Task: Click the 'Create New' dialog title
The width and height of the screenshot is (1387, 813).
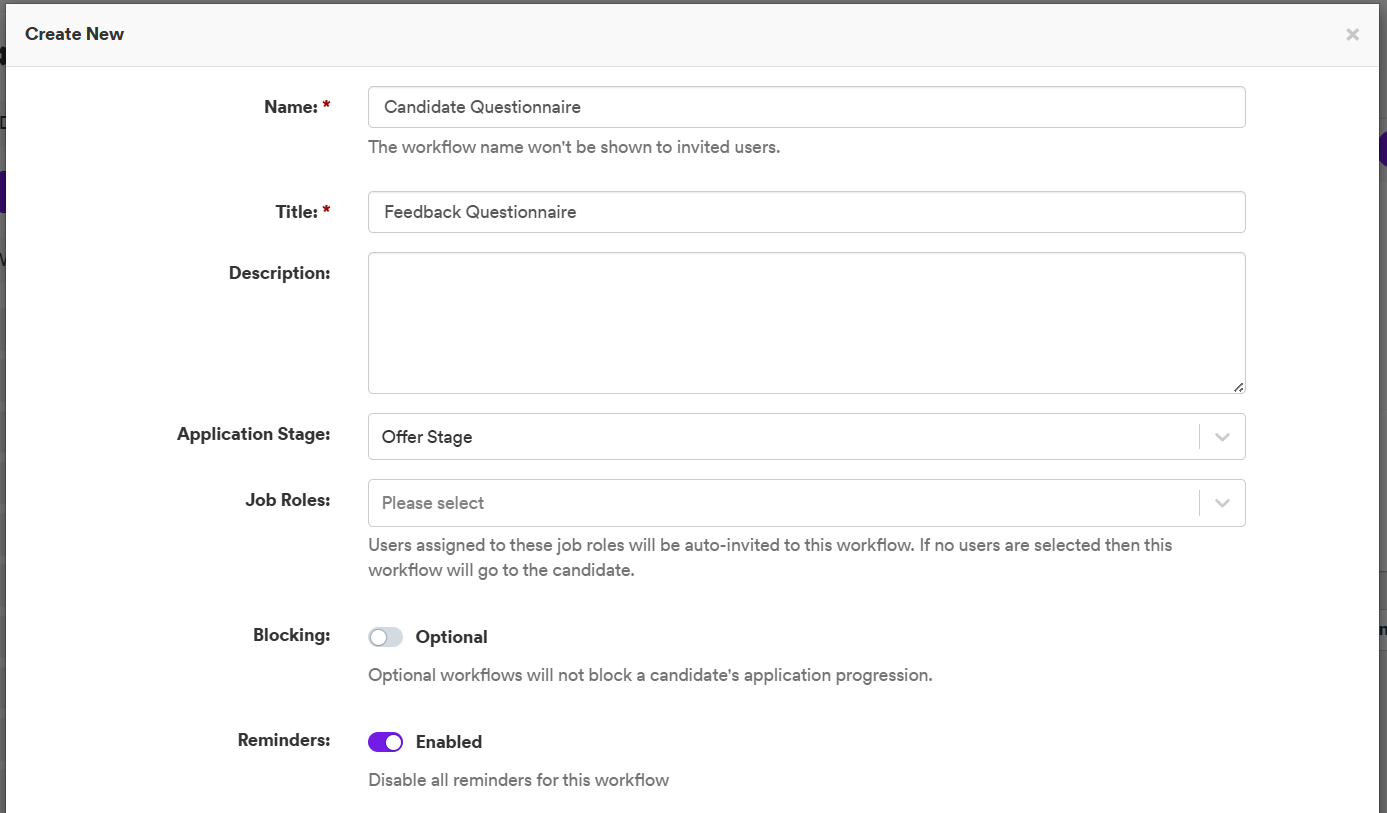Action: pyautogui.click(x=75, y=34)
